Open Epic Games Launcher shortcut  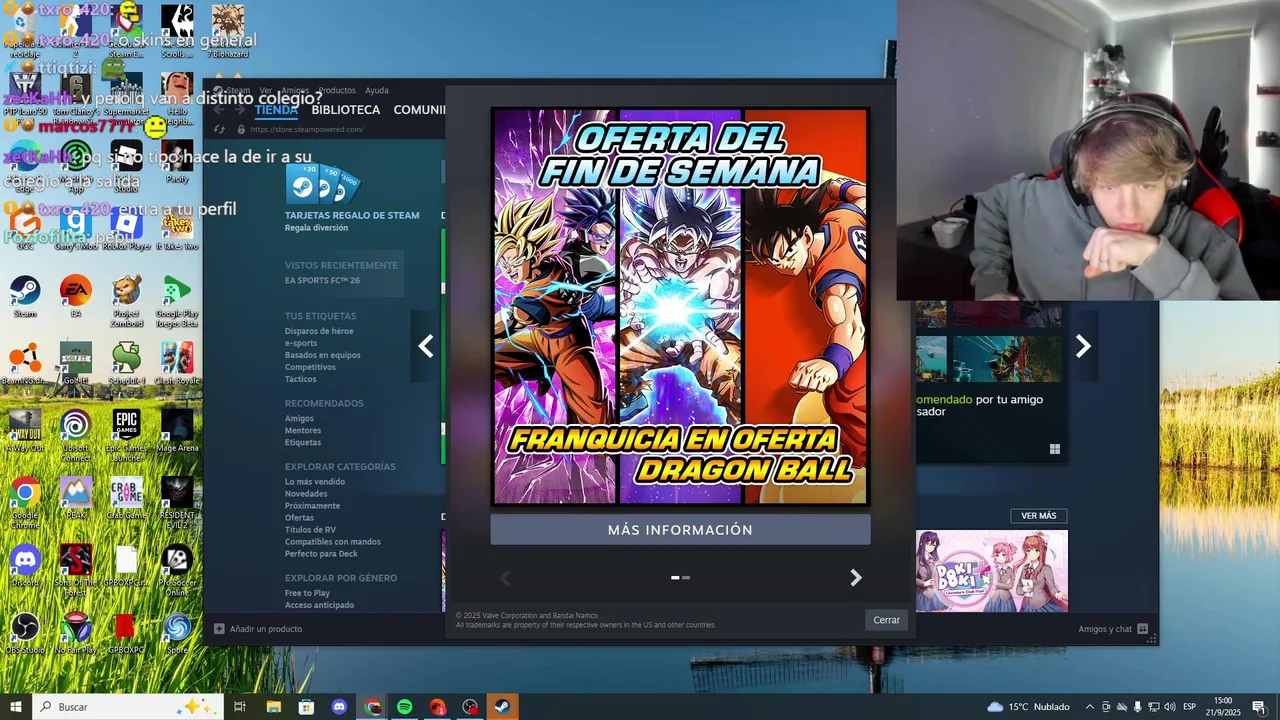[126, 434]
